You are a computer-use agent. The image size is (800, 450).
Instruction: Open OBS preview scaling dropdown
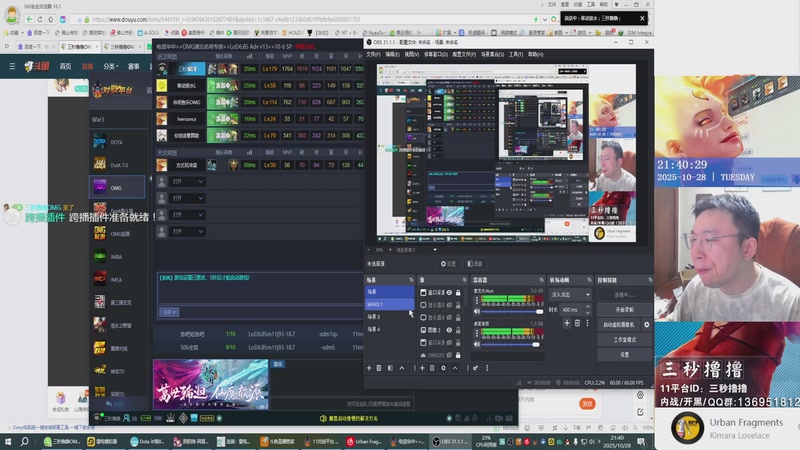(x=435, y=250)
